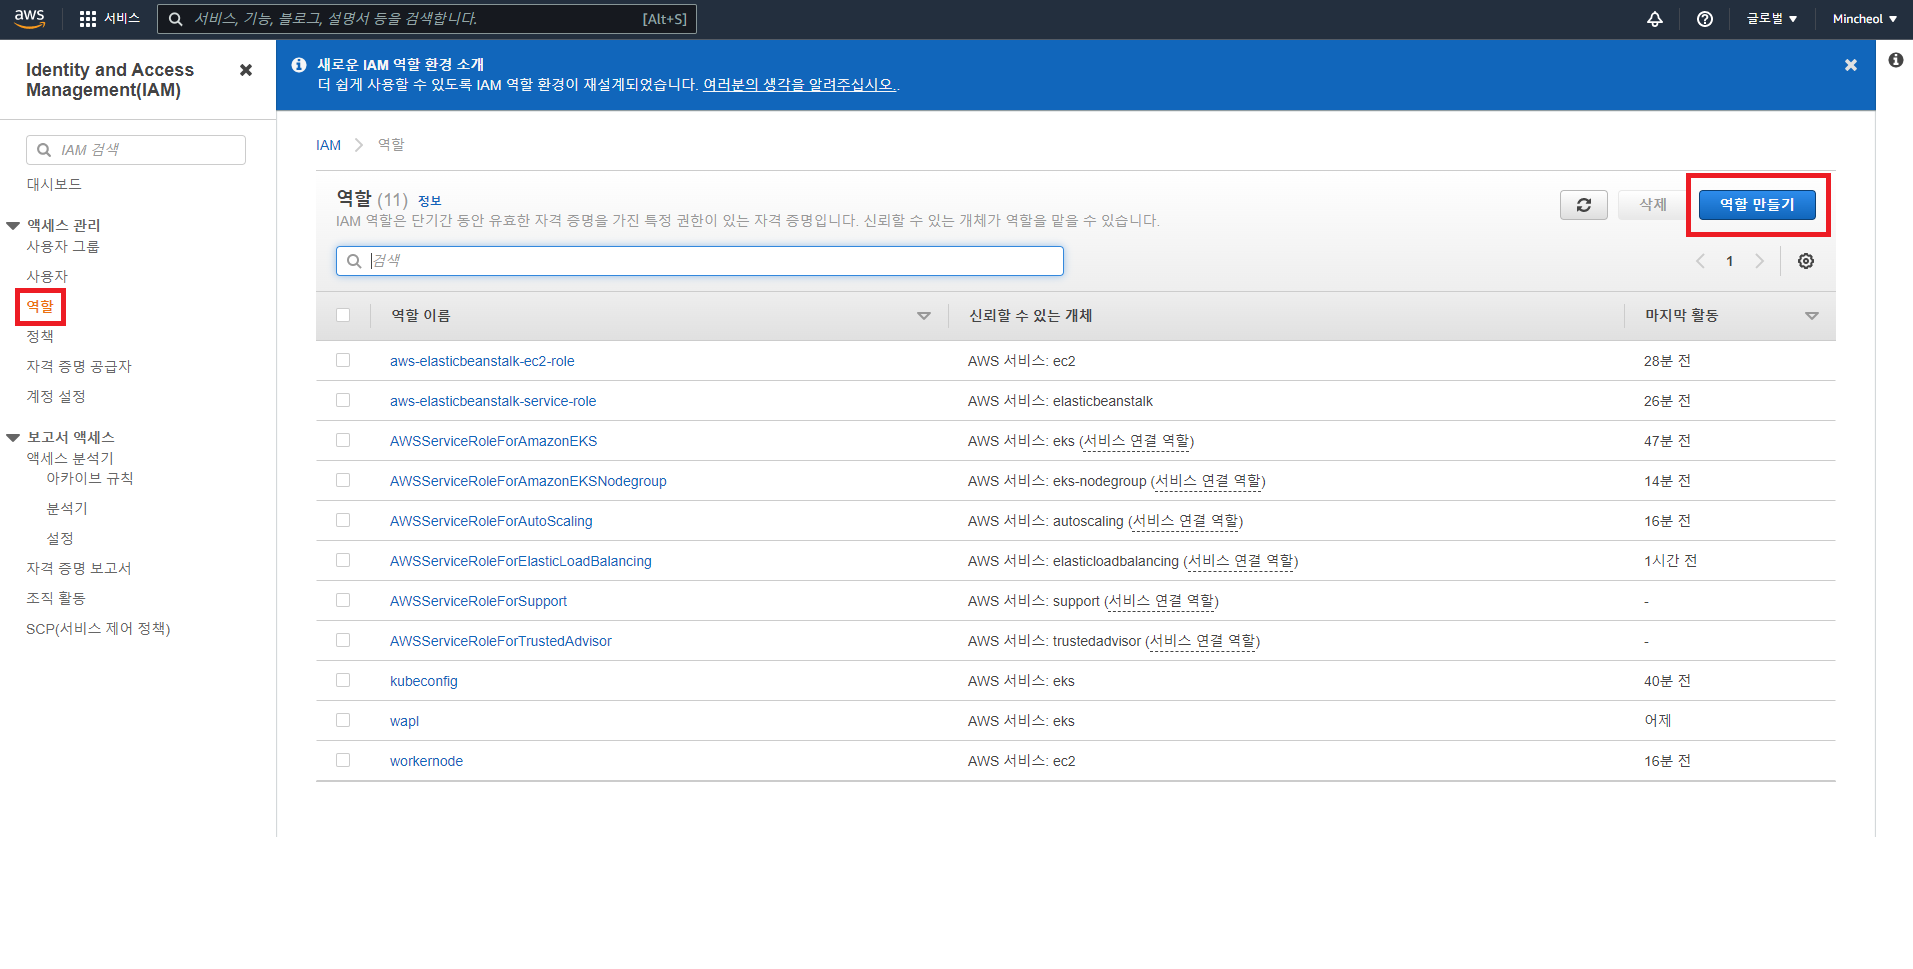The image size is (1913, 969).
Task: Open 대시보드 in the sidebar
Action: (54, 184)
